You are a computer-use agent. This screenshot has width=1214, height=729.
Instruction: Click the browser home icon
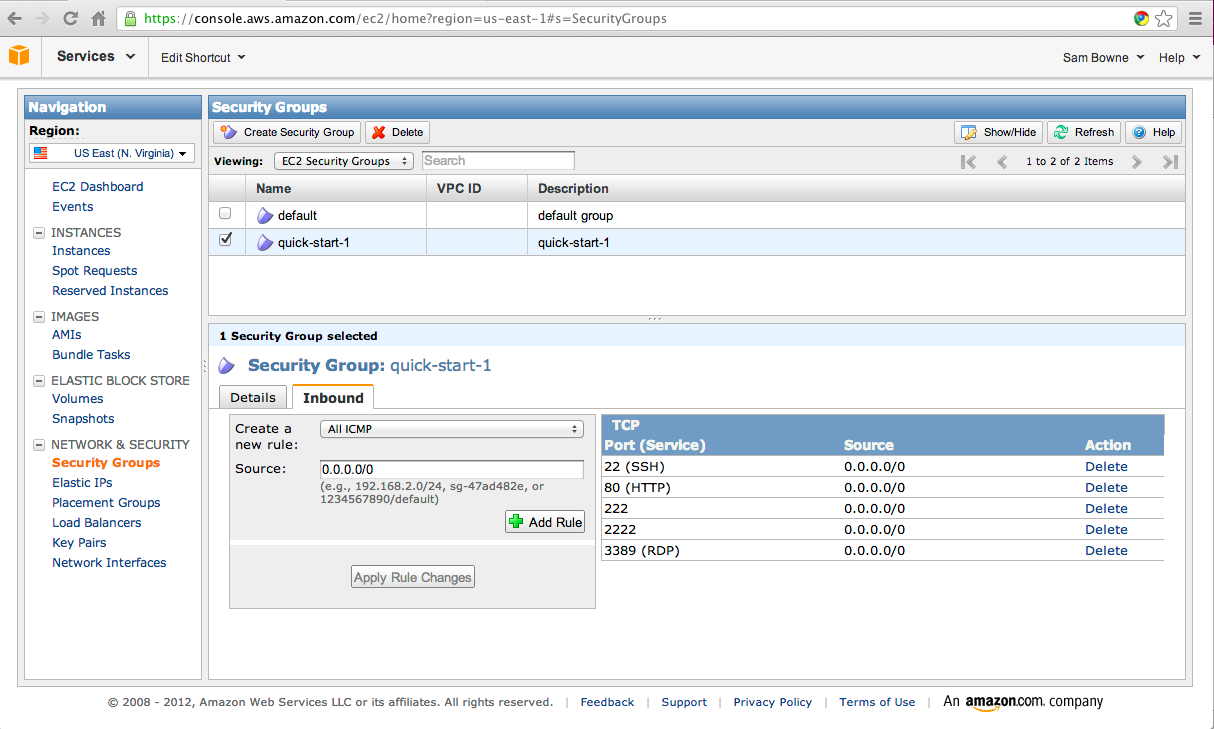(98, 18)
